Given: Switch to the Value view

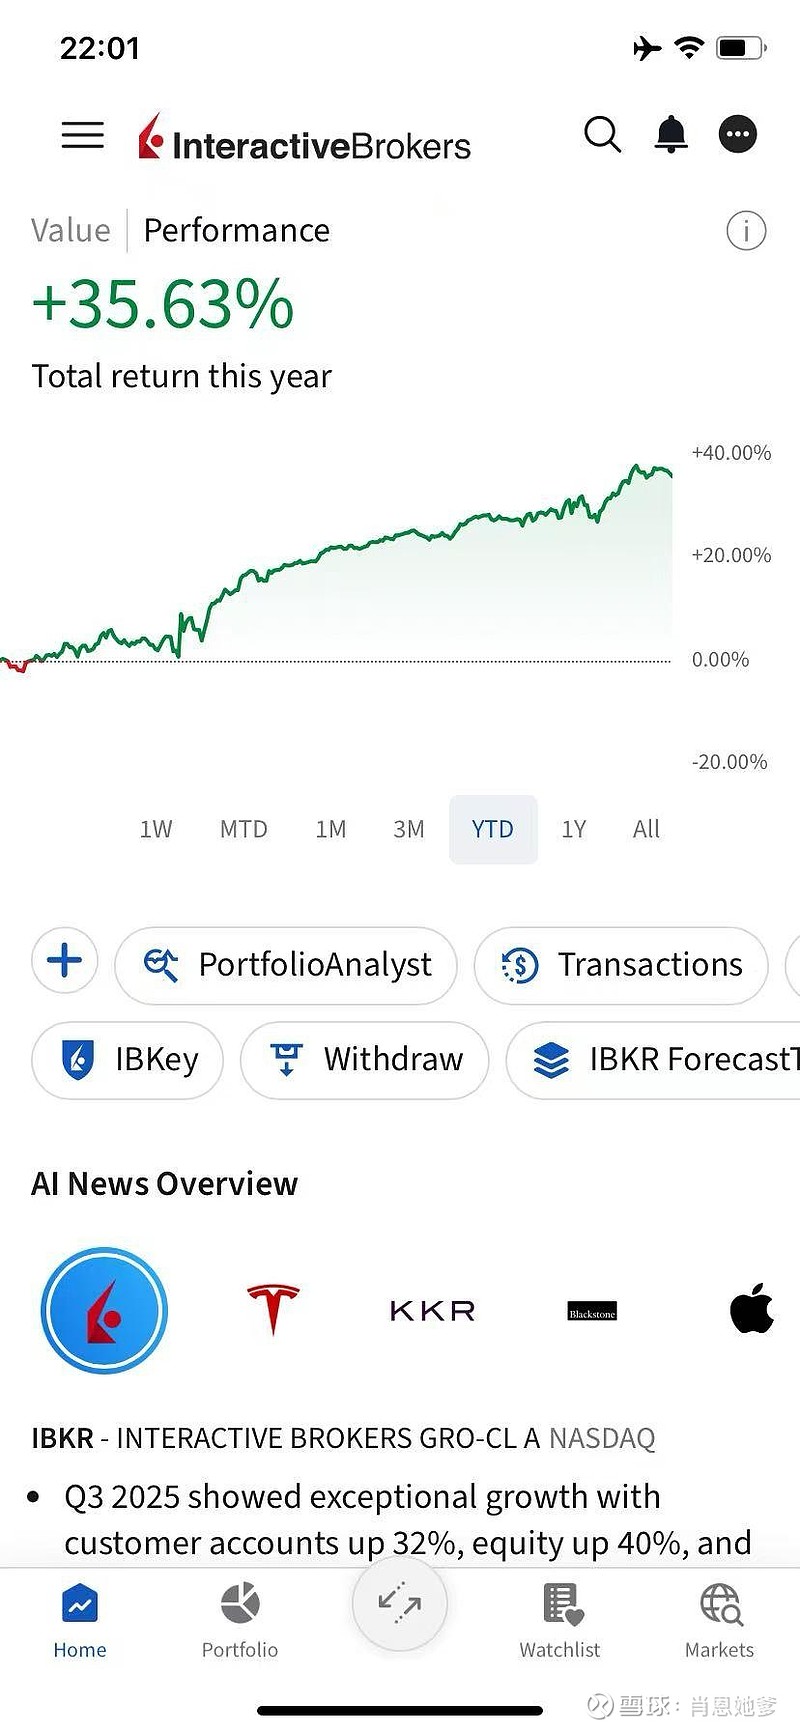Looking at the screenshot, I should pos(70,230).
